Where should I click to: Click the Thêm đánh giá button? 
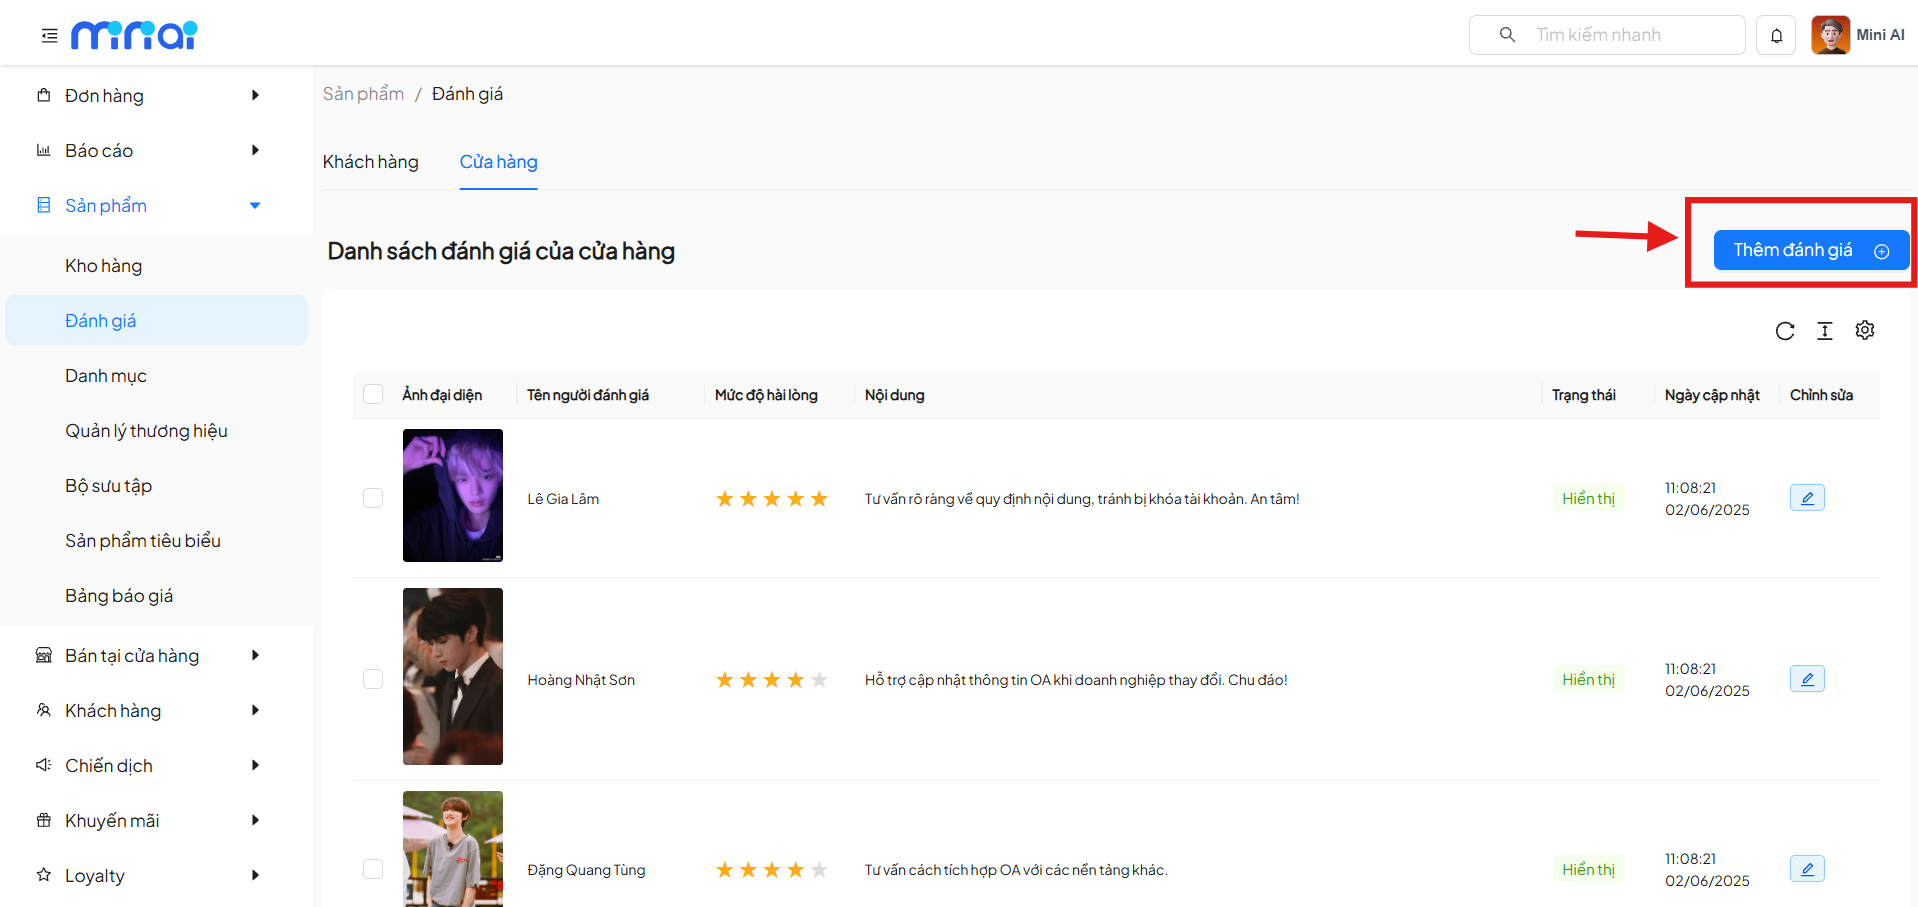(x=1810, y=250)
